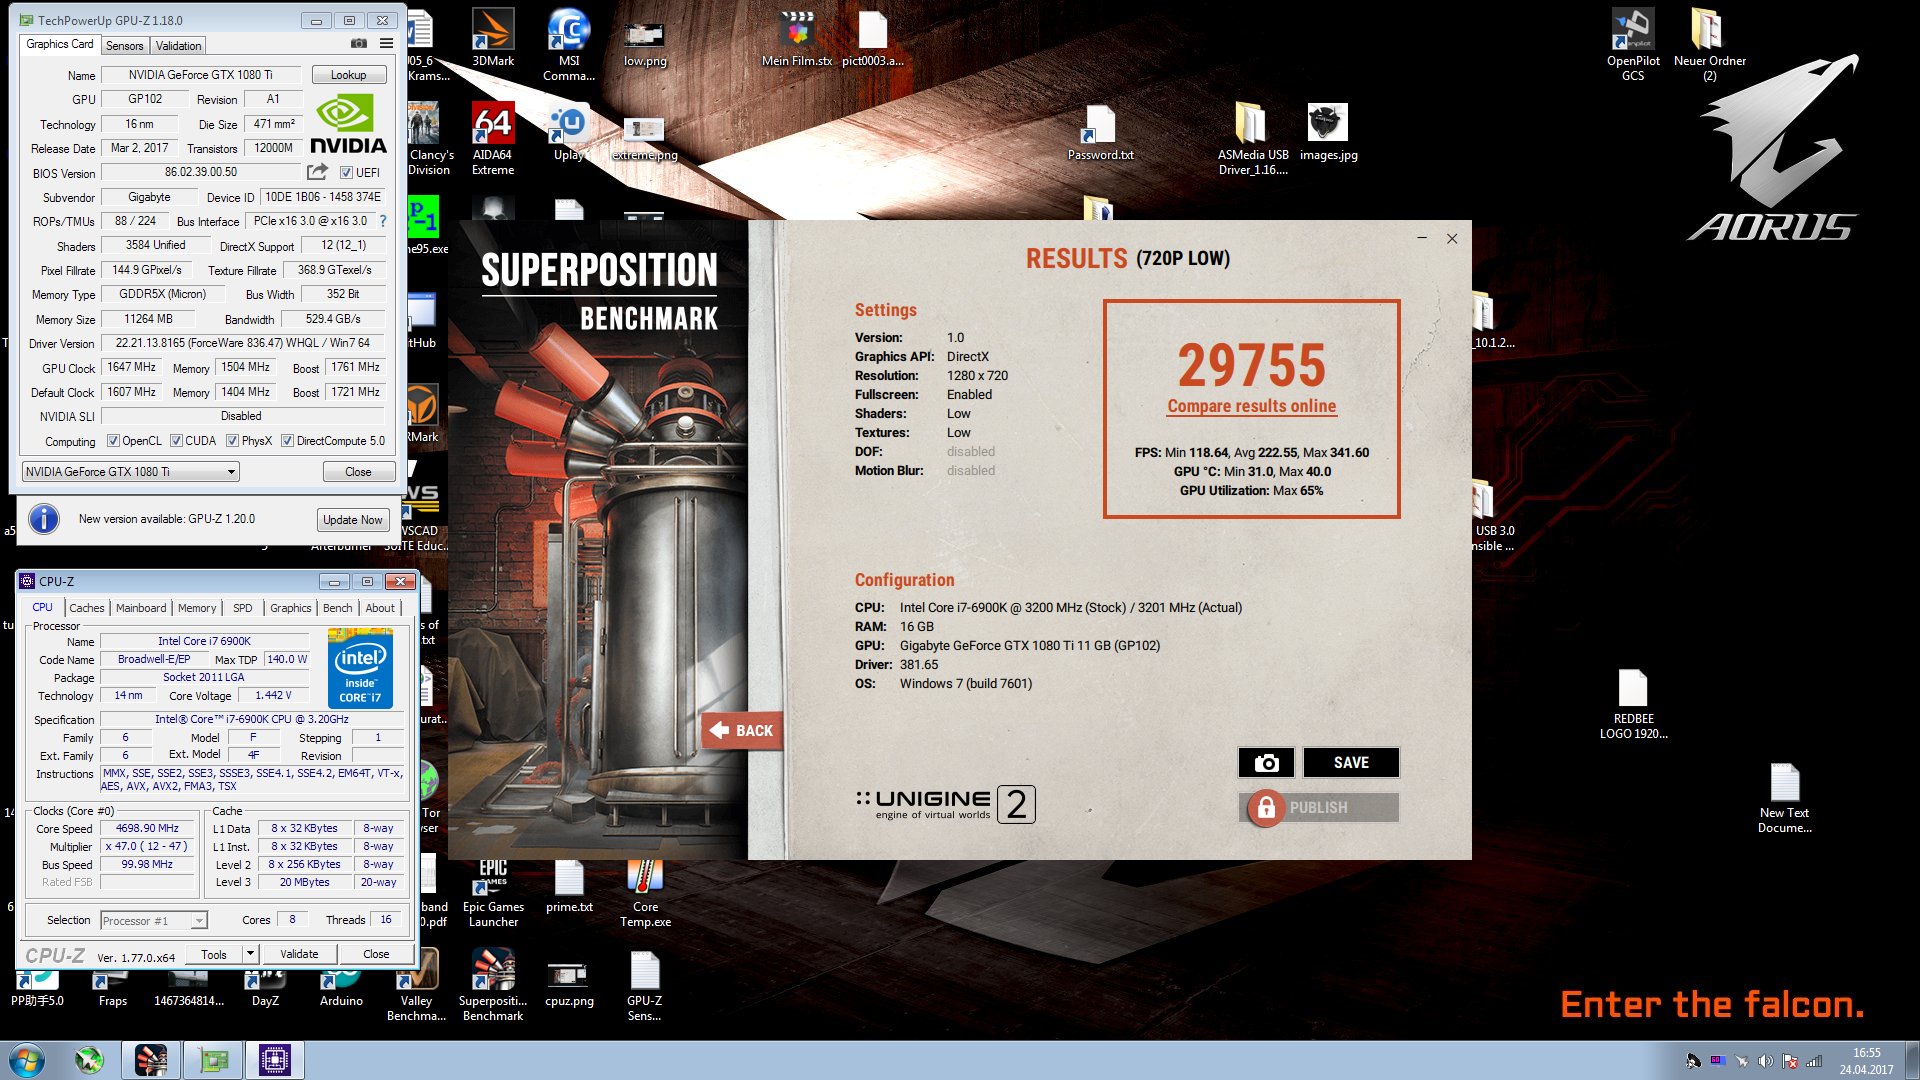1920x1080 pixels.
Task: Open the GPU-Z hamburger menu
Action: pos(386,44)
